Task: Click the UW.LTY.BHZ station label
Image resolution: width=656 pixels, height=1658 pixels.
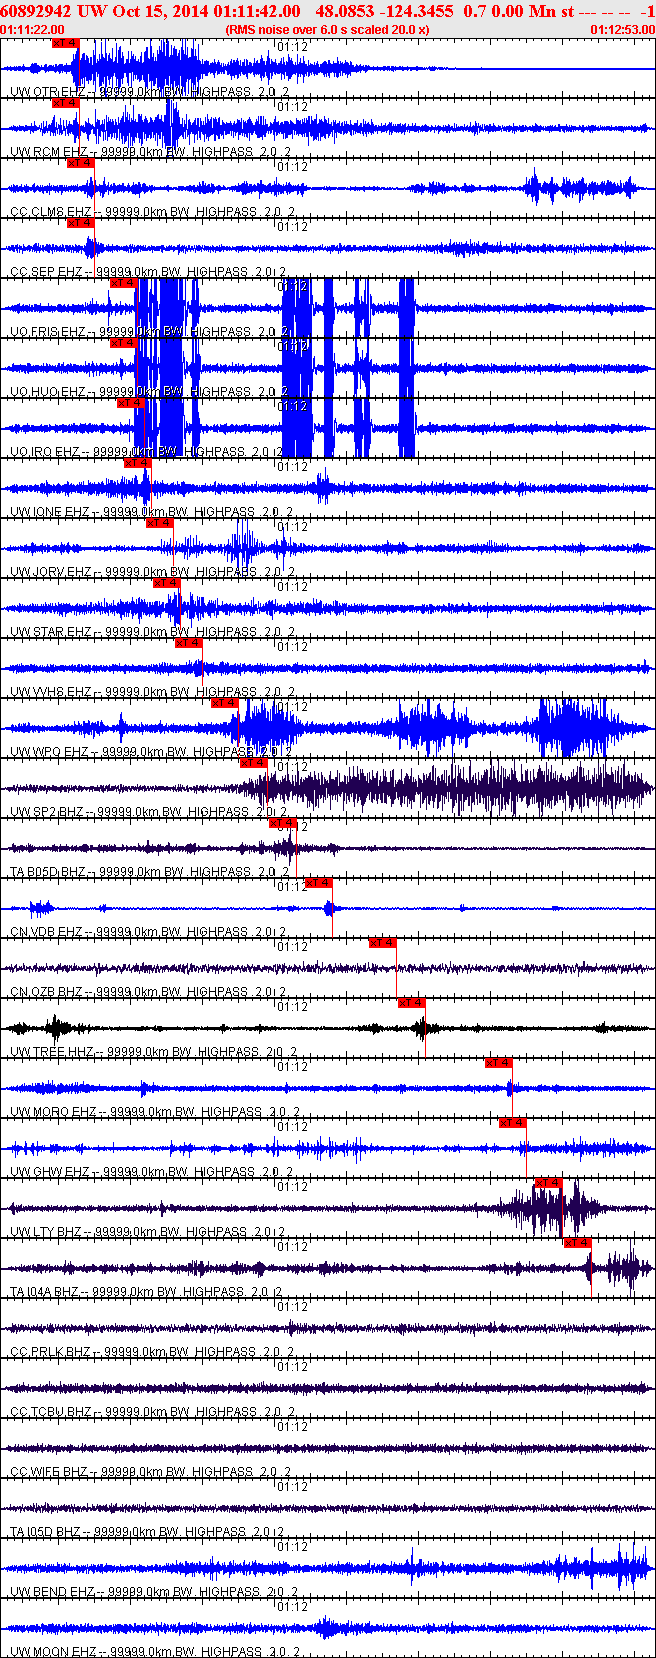Action: click(x=46, y=1232)
